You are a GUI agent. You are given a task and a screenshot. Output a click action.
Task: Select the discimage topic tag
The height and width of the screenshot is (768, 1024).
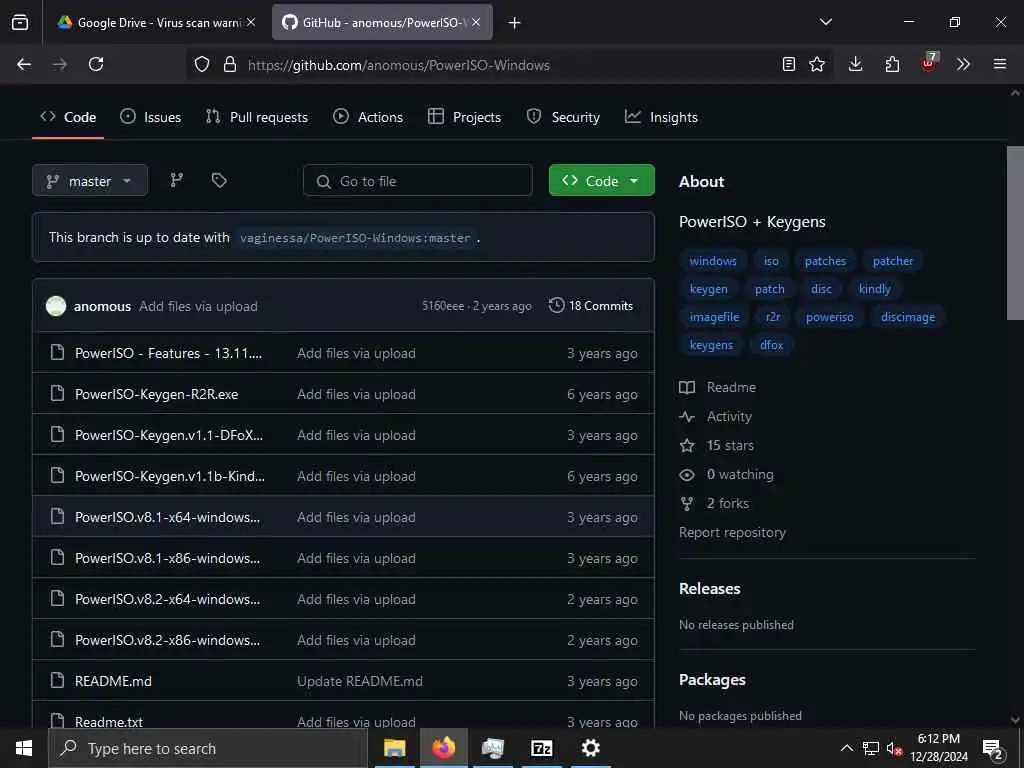(908, 317)
